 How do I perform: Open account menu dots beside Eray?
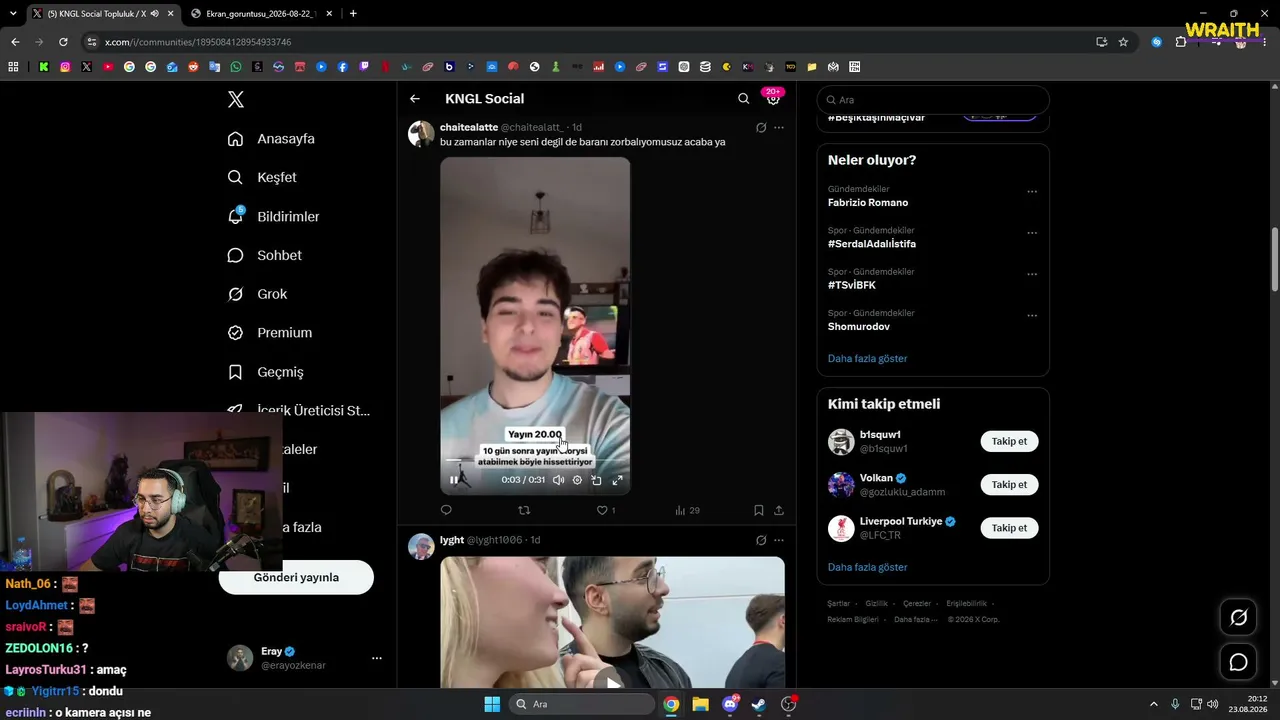(x=377, y=658)
